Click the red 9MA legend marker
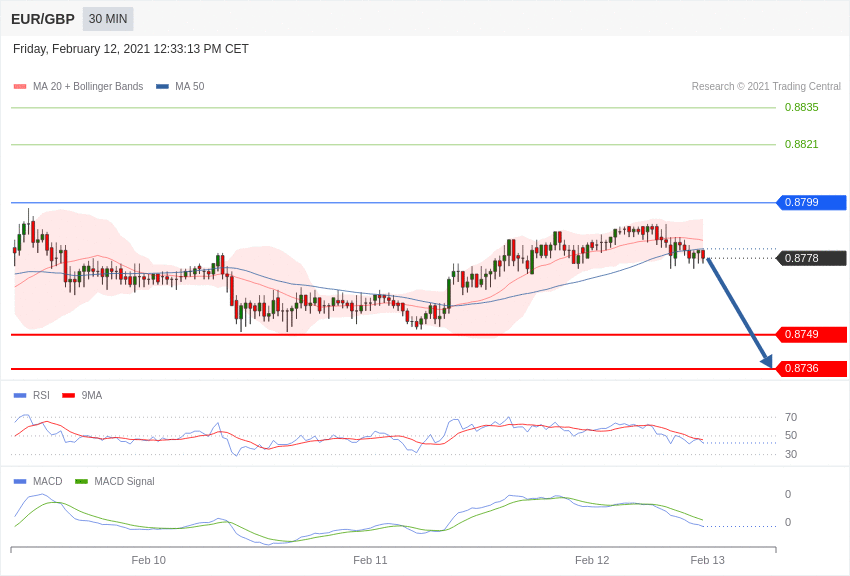The image size is (850, 576). 68,396
